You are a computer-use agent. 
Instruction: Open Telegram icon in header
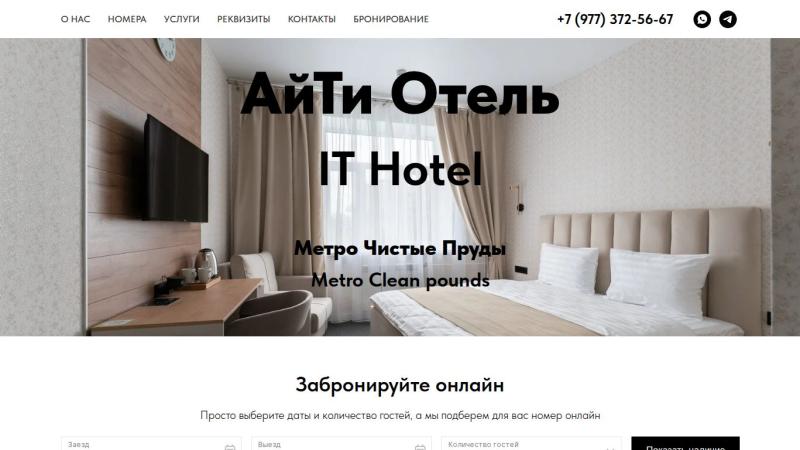(728, 19)
